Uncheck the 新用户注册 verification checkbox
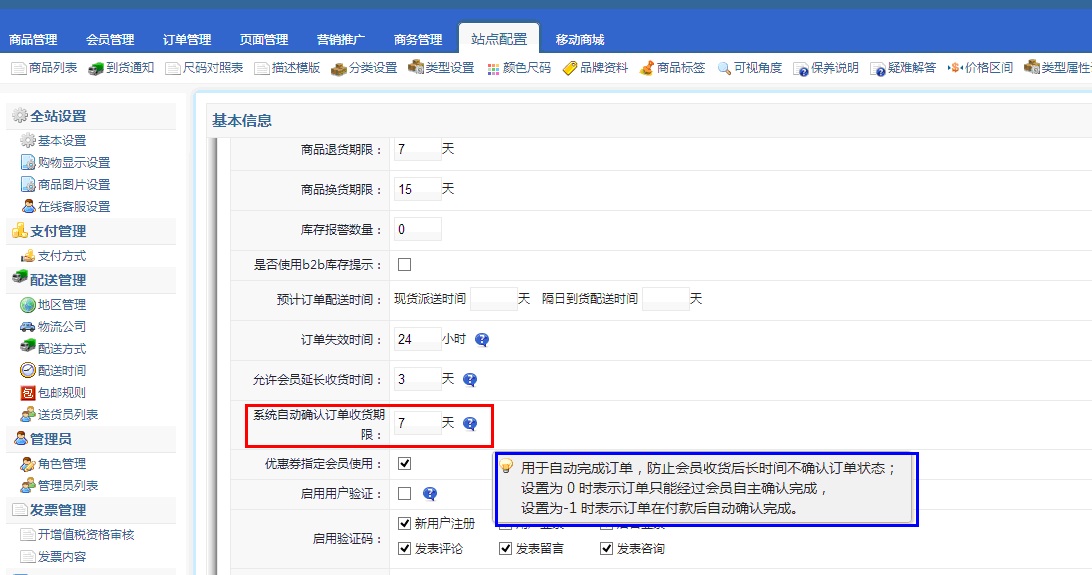The image size is (1092, 575). [404, 523]
